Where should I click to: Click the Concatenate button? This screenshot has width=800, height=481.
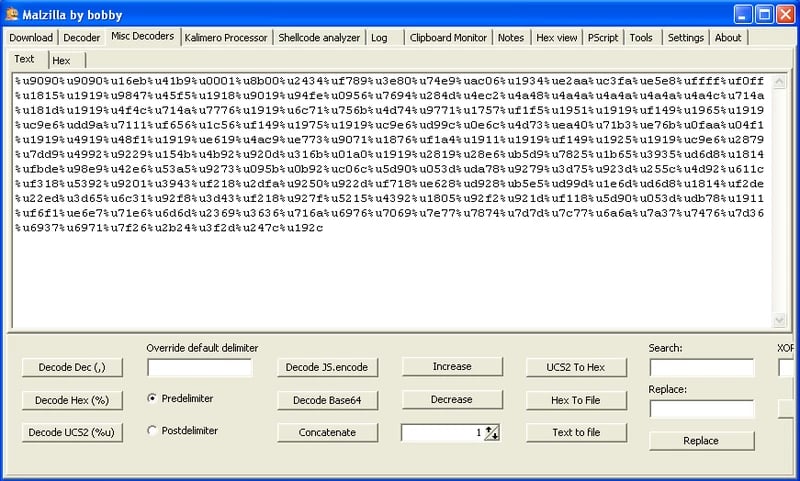click(328, 433)
